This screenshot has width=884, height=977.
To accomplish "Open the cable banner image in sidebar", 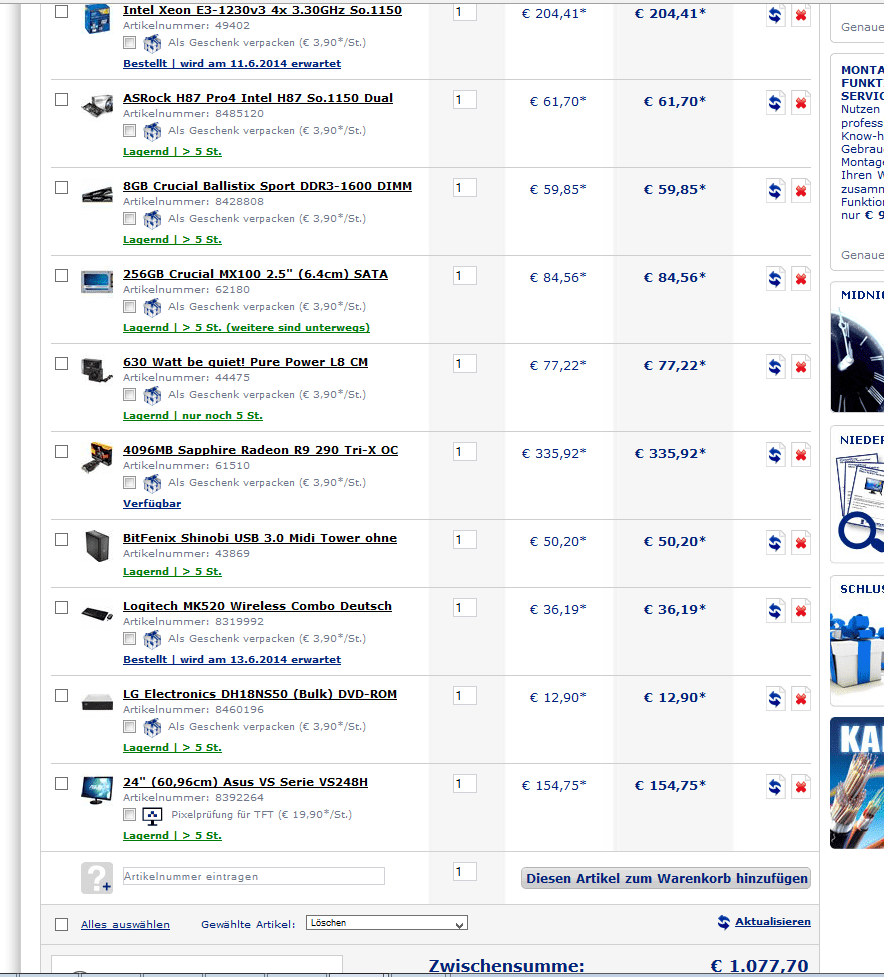I will [857, 783].
